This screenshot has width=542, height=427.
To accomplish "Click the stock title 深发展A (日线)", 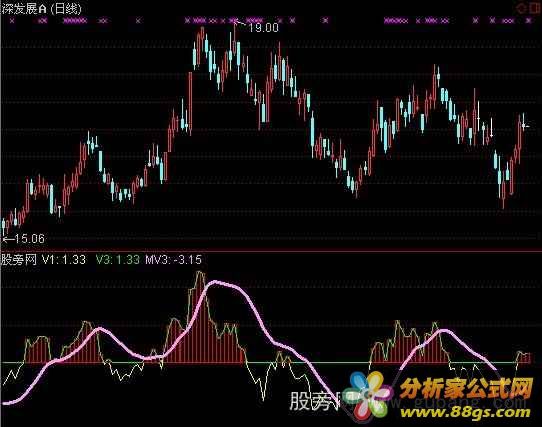I will 41,8.
